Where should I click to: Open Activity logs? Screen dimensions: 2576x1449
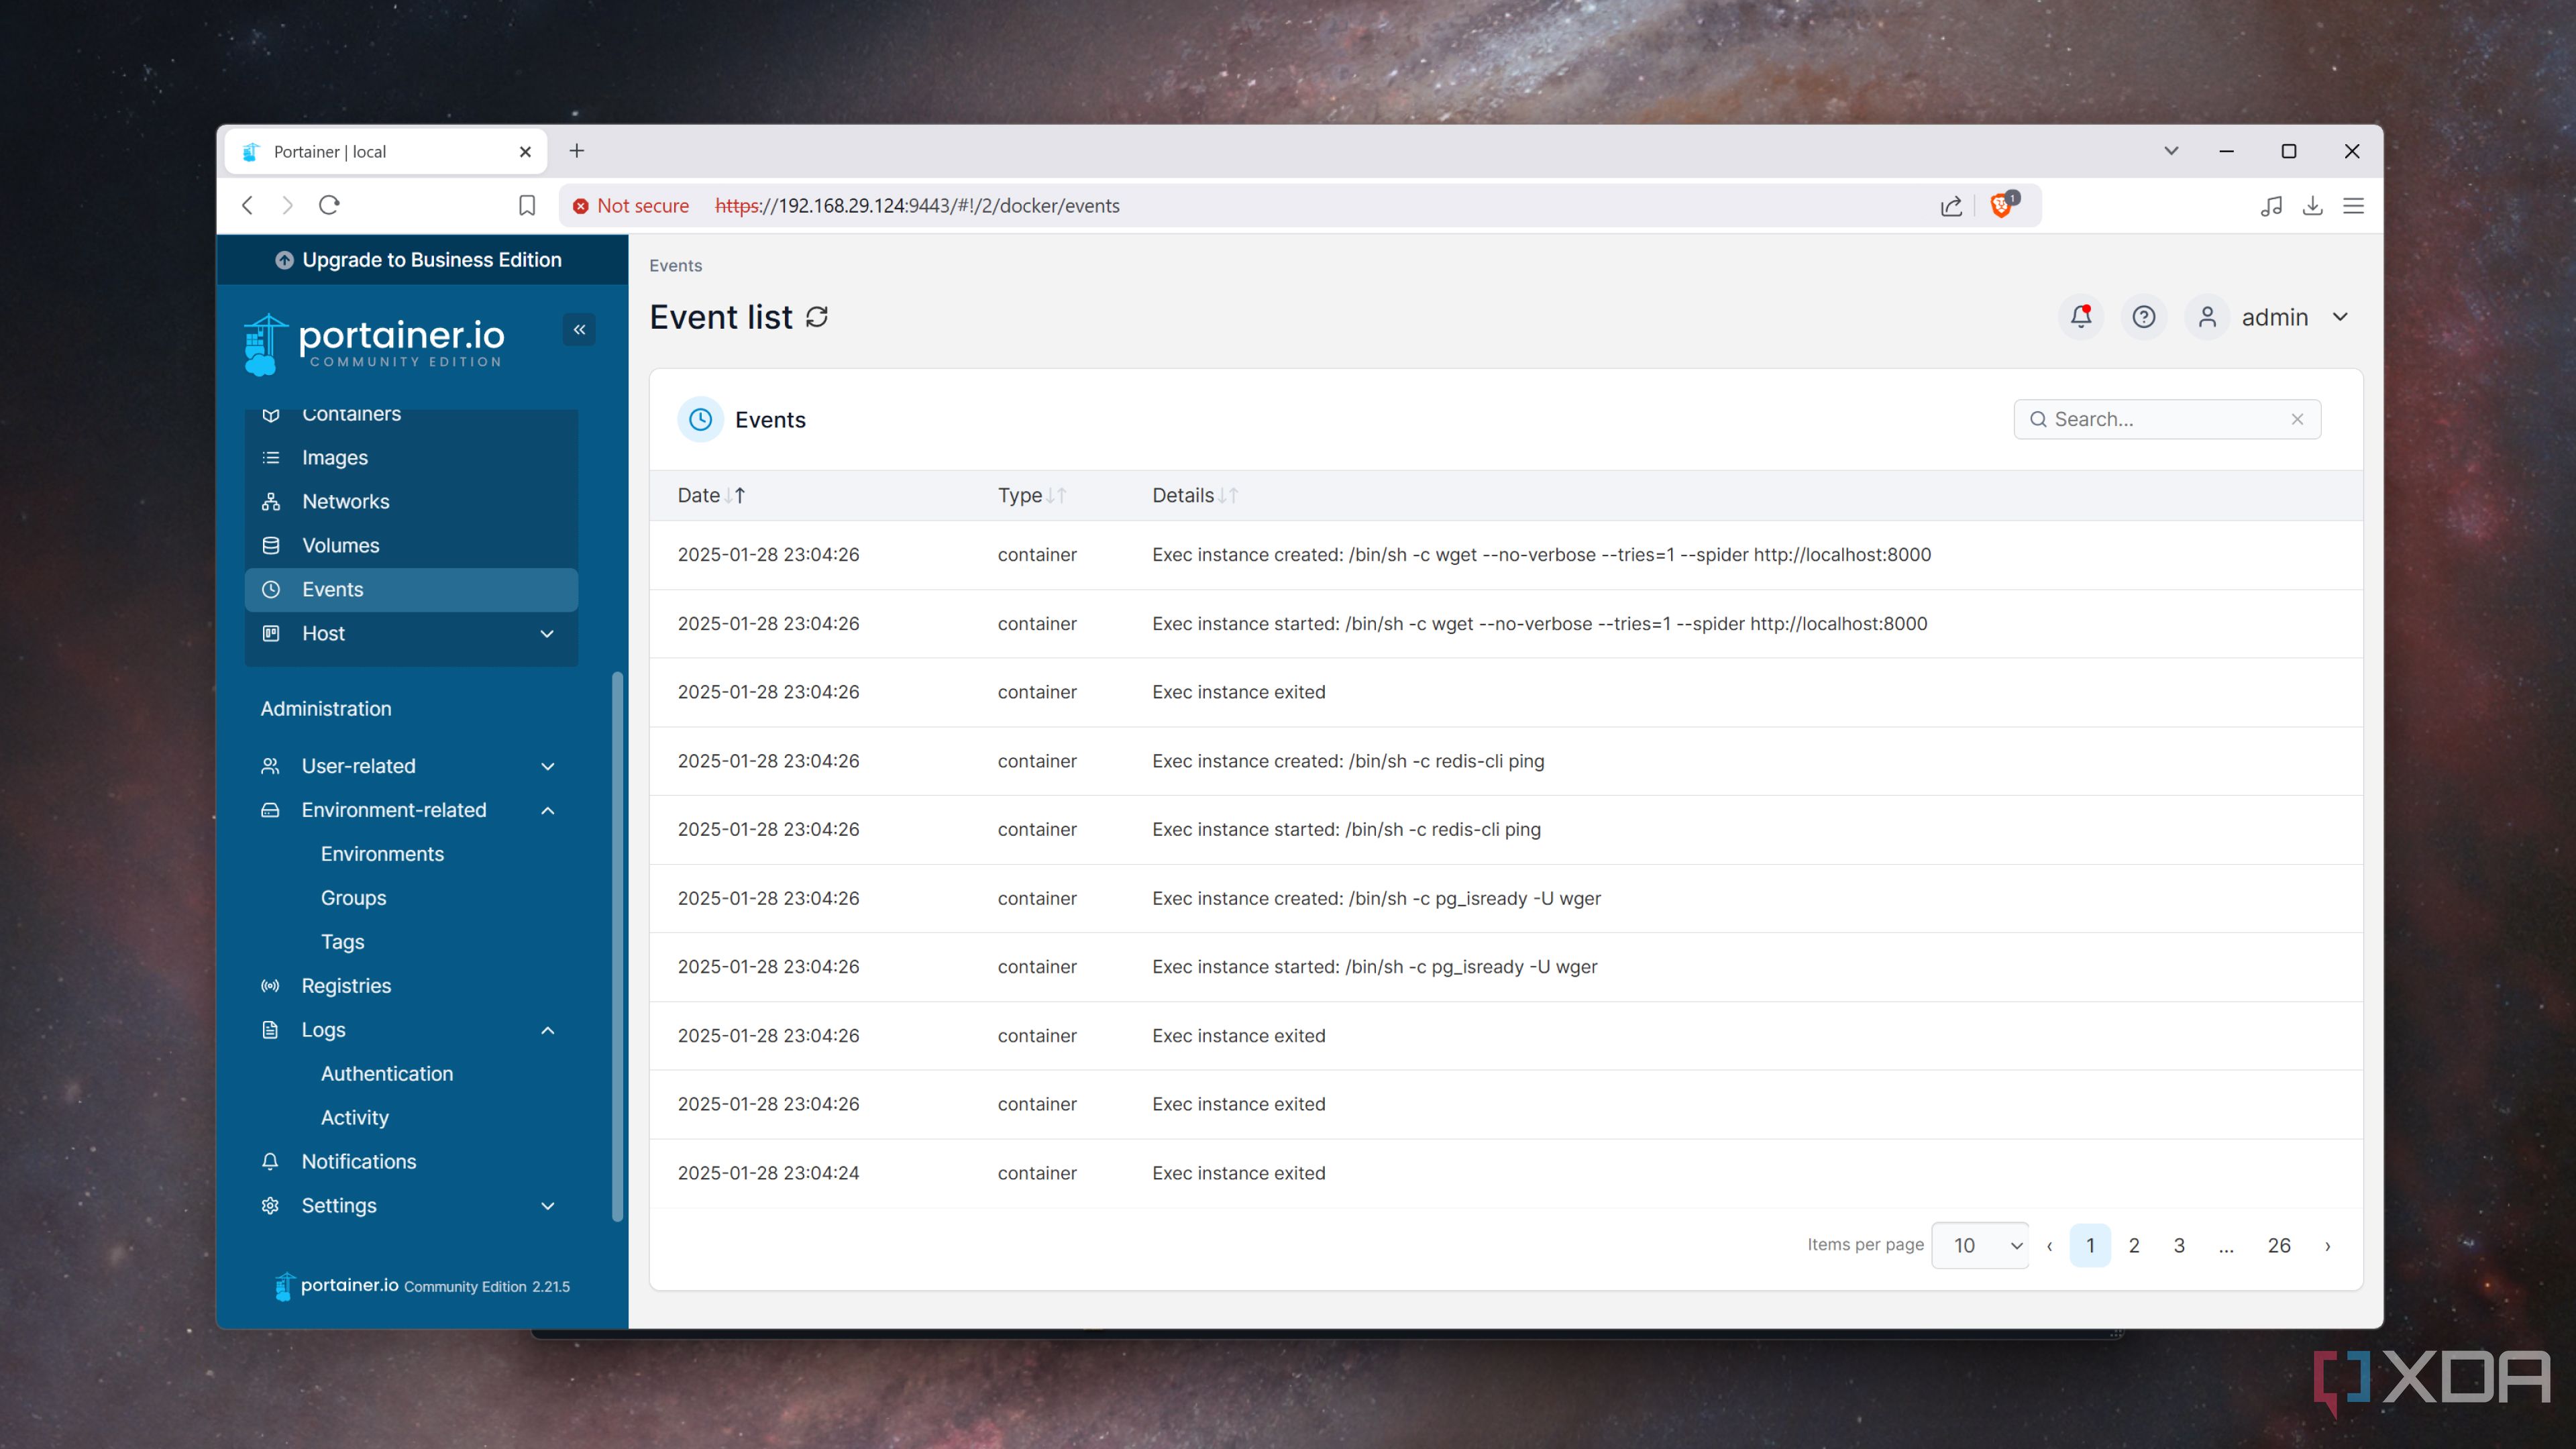(354, 1118)
